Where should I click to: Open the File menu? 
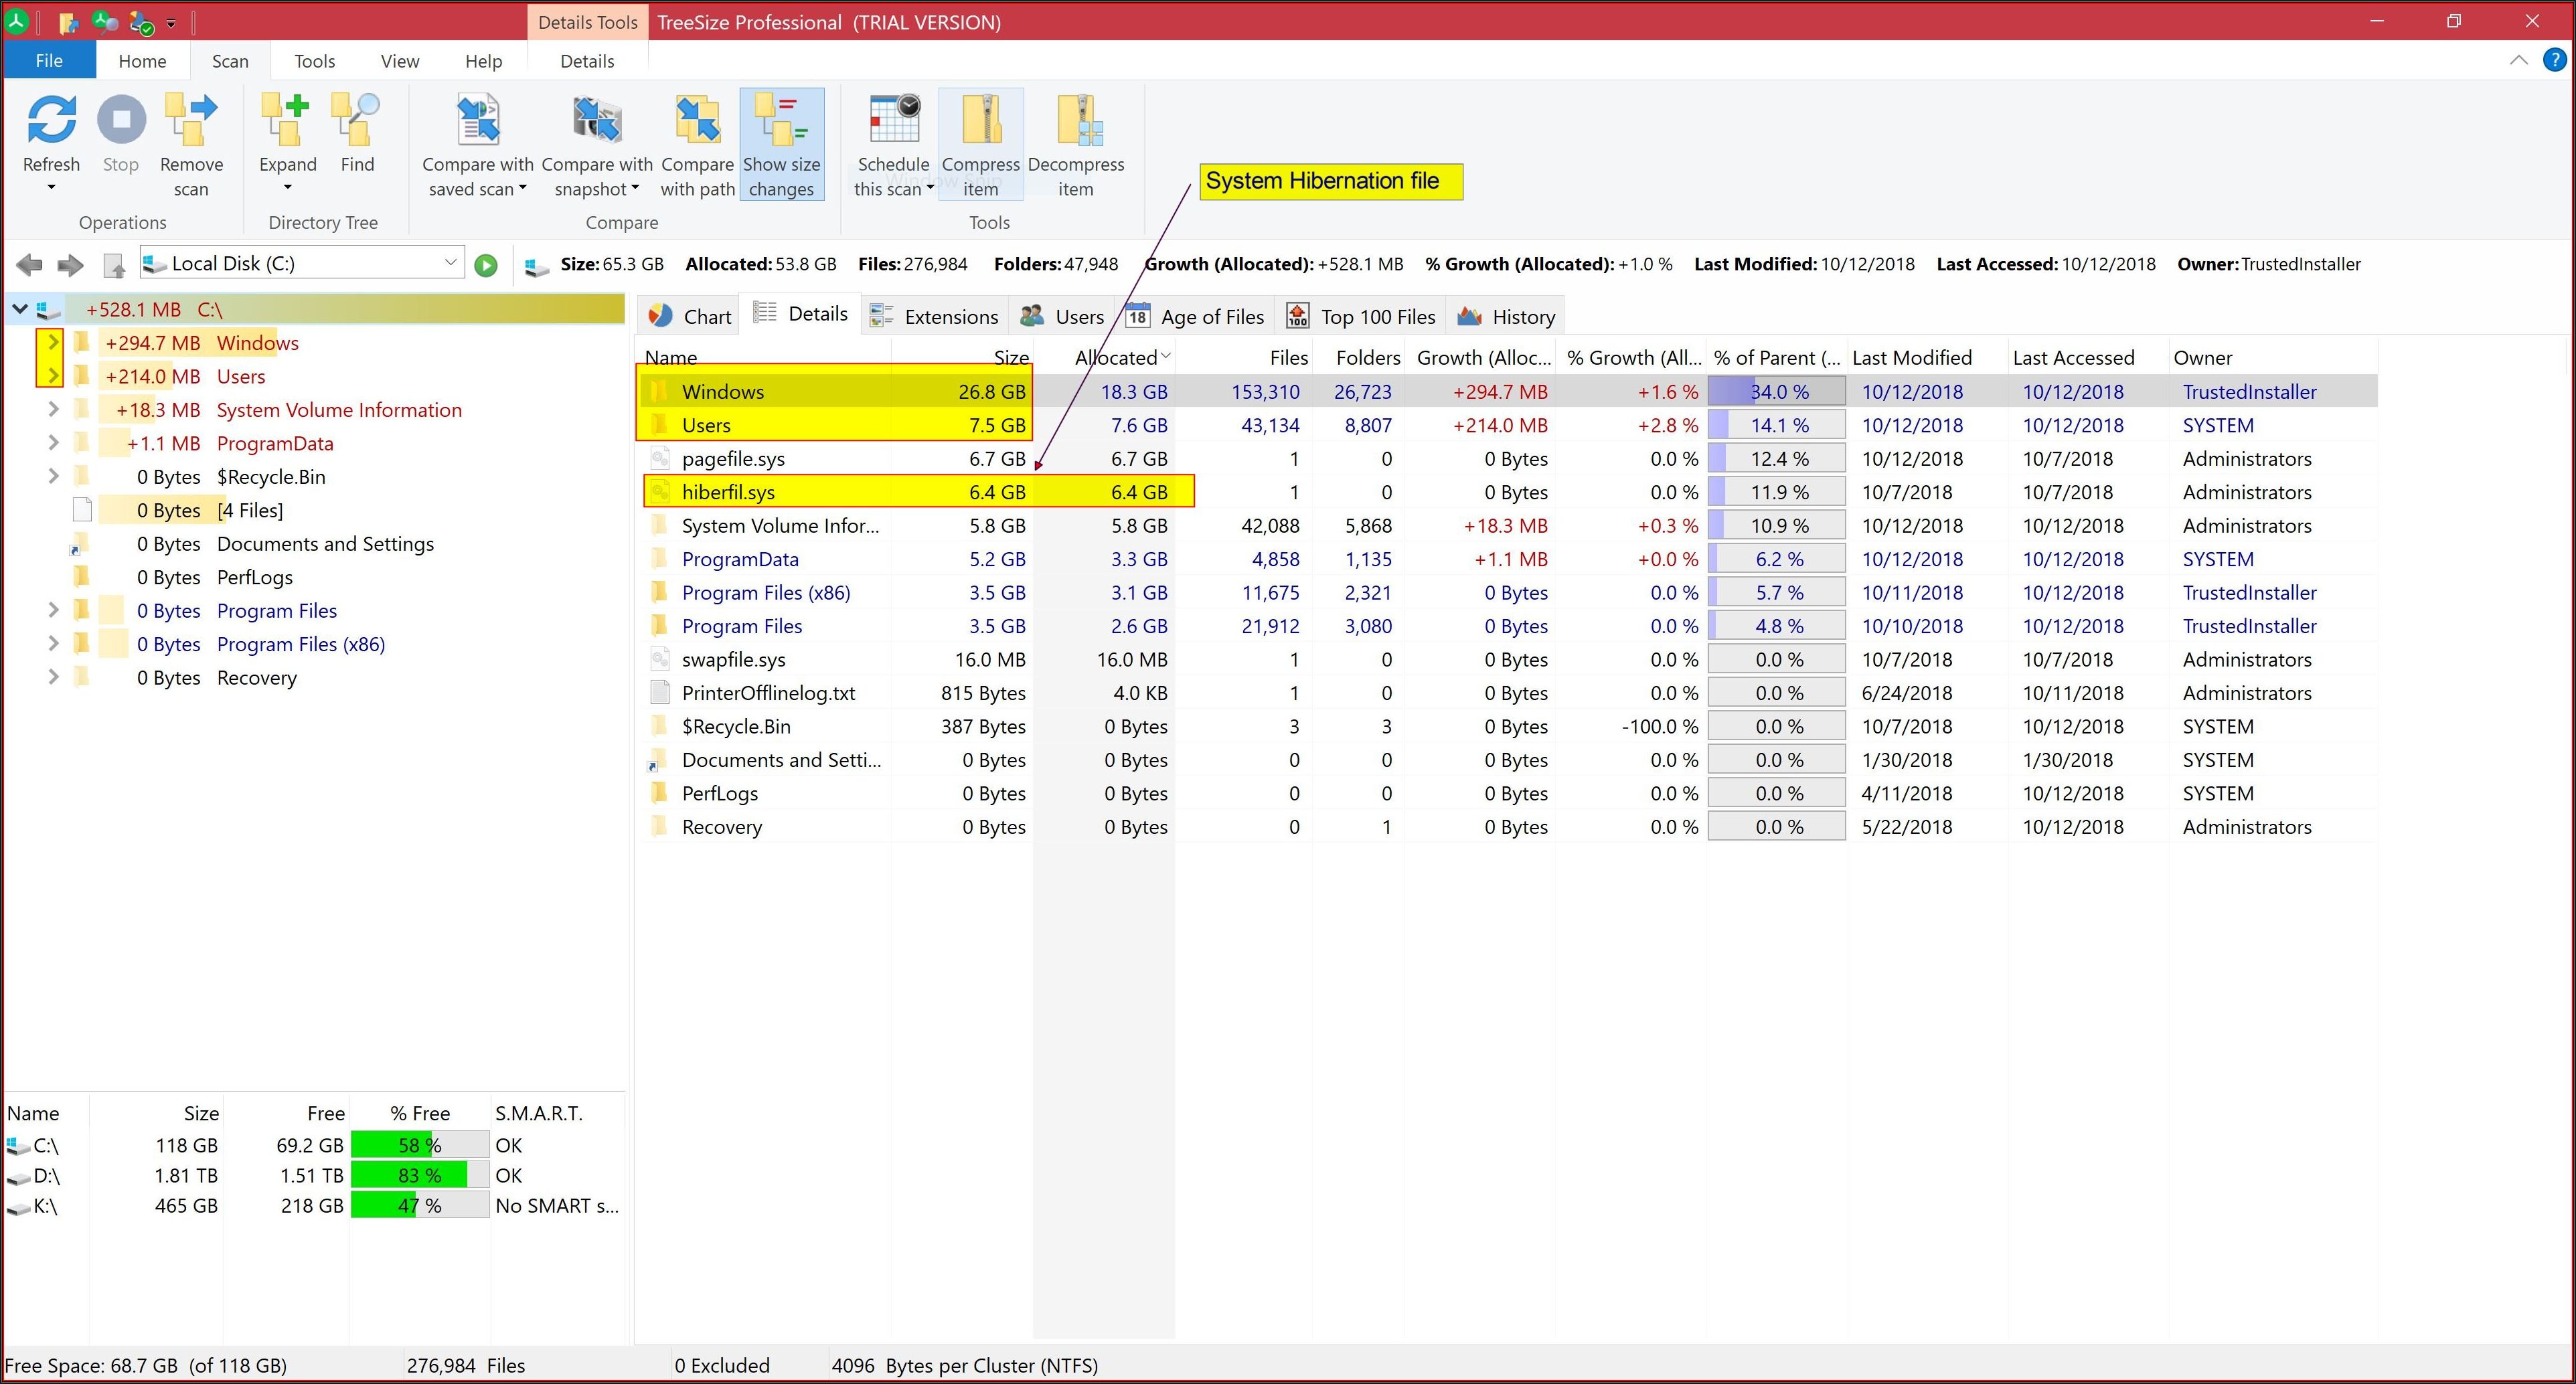(49, 60)
